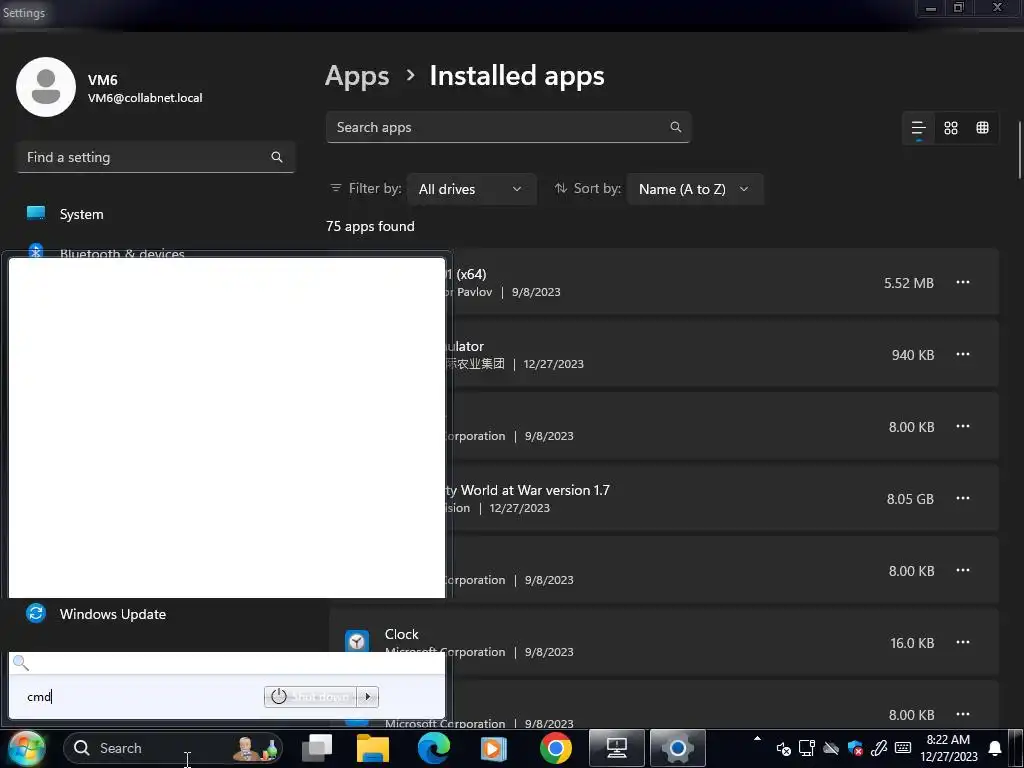Open more options for 5.52 MB app
This screenshot has height=768, width=1024.
pos(963,283)
